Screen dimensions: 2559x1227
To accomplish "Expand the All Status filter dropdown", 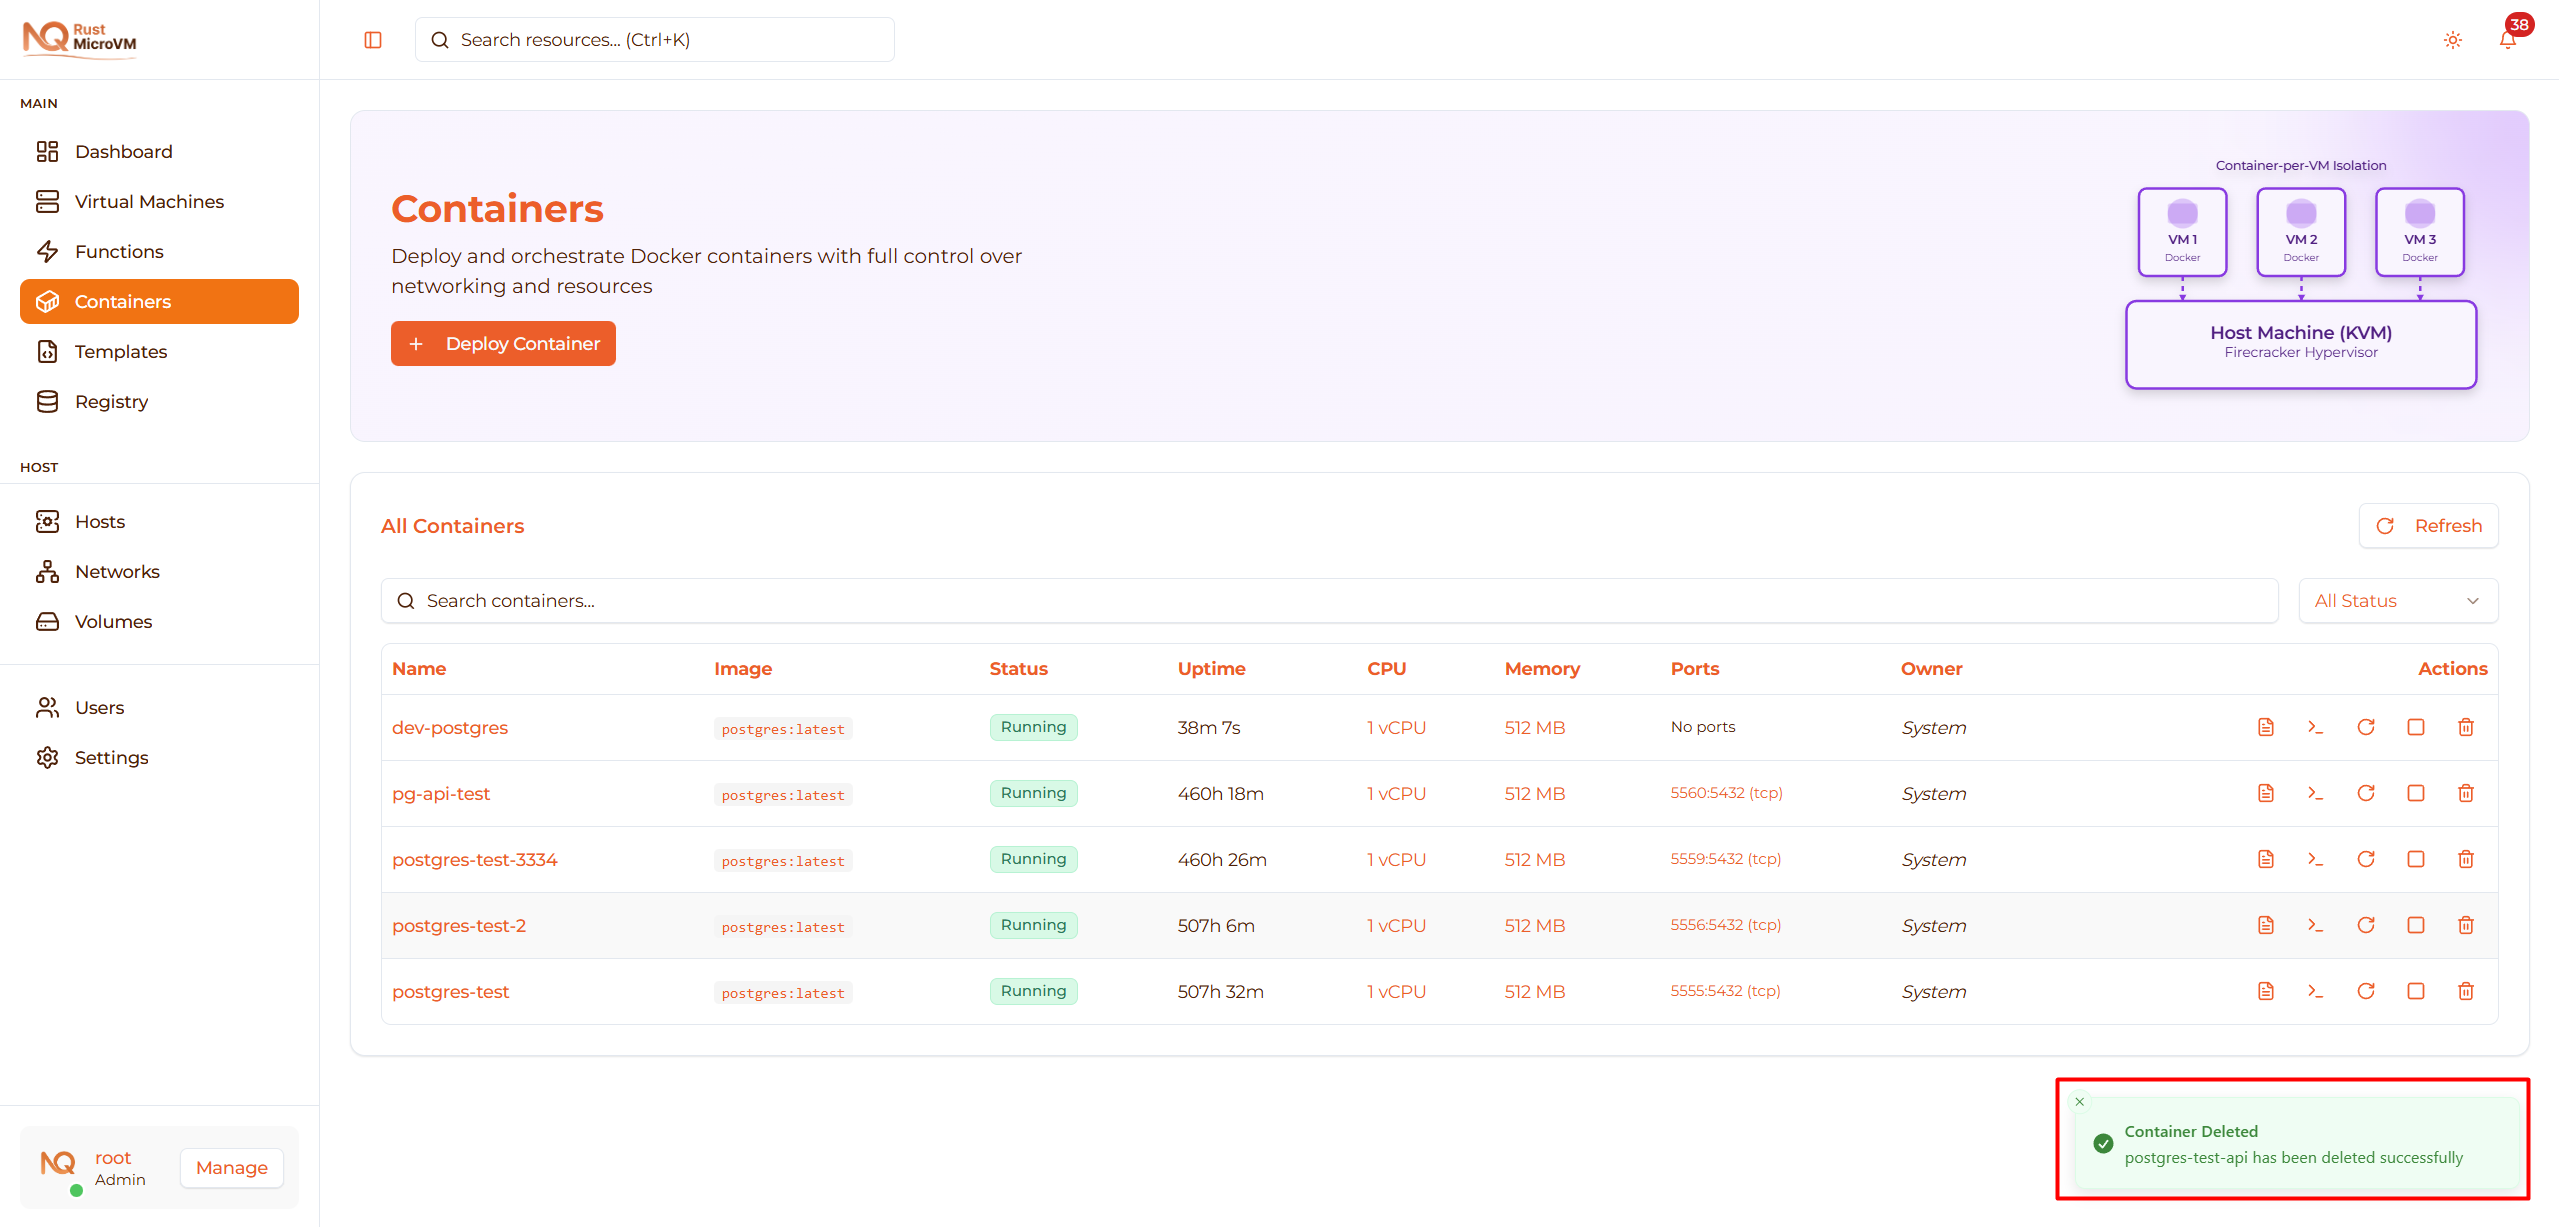I will click(2397, 601).
